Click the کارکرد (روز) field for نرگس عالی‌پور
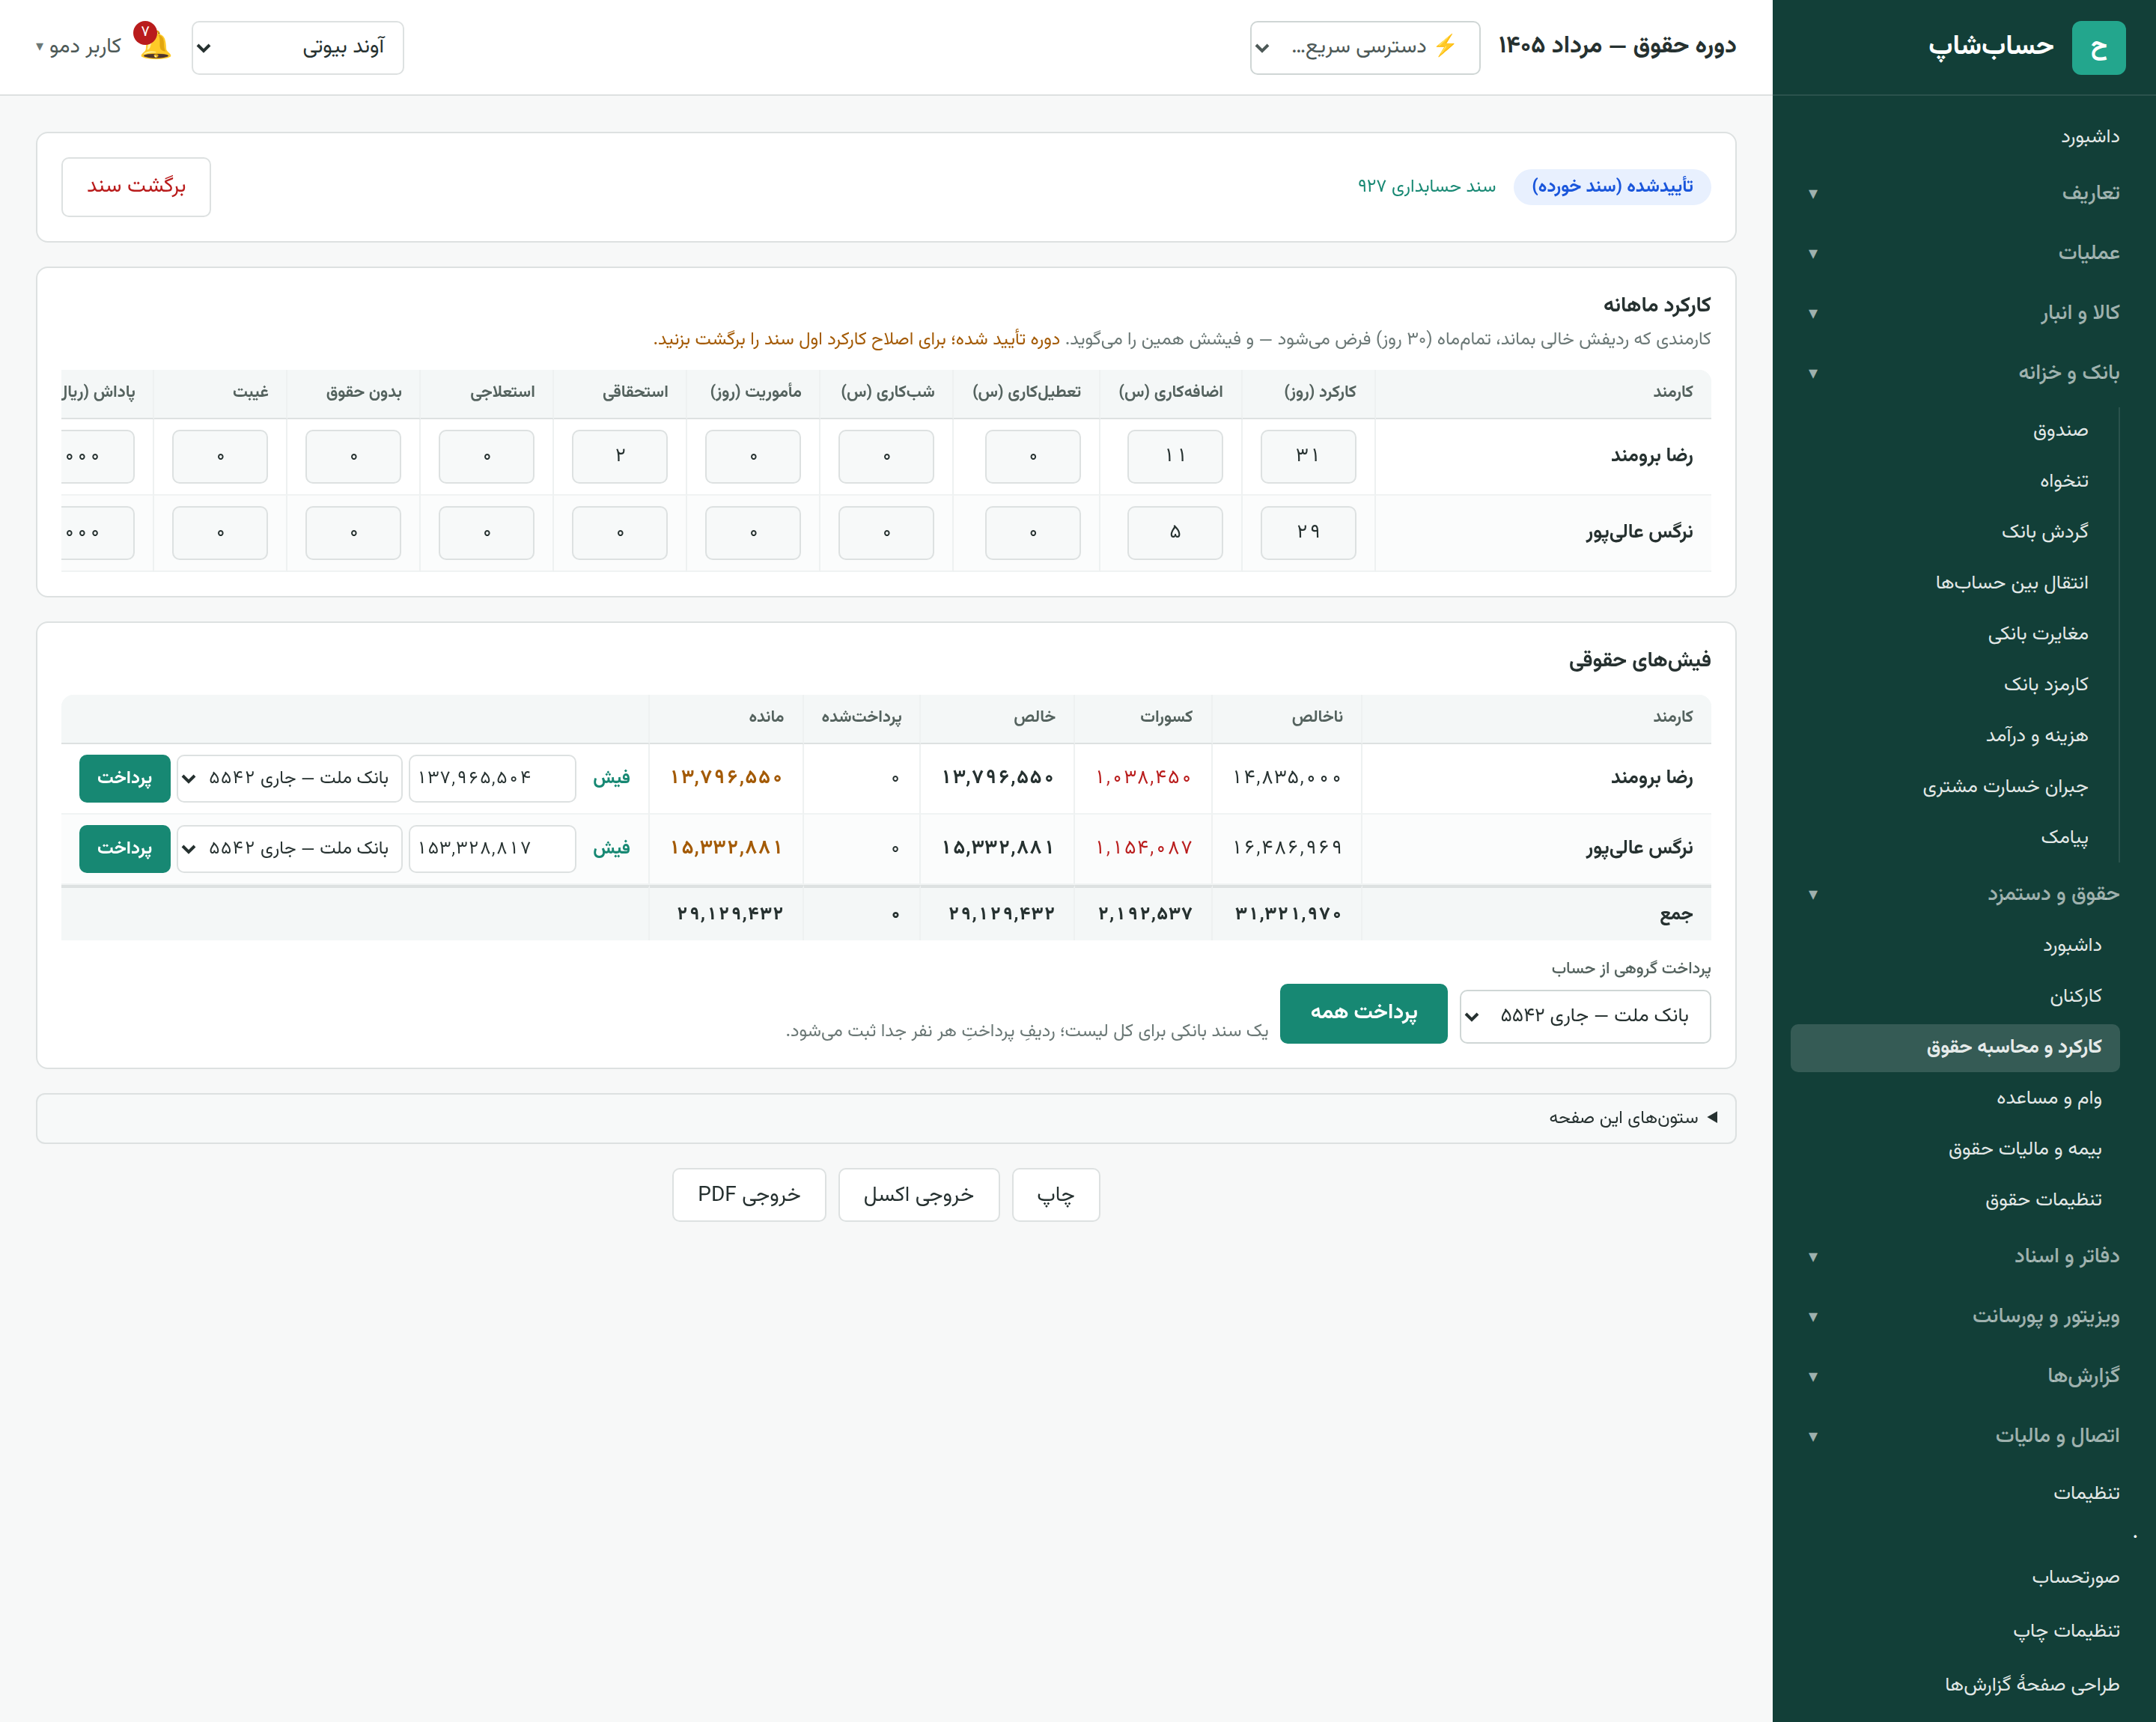The image size is (2156, 1722). point(1308,532)
